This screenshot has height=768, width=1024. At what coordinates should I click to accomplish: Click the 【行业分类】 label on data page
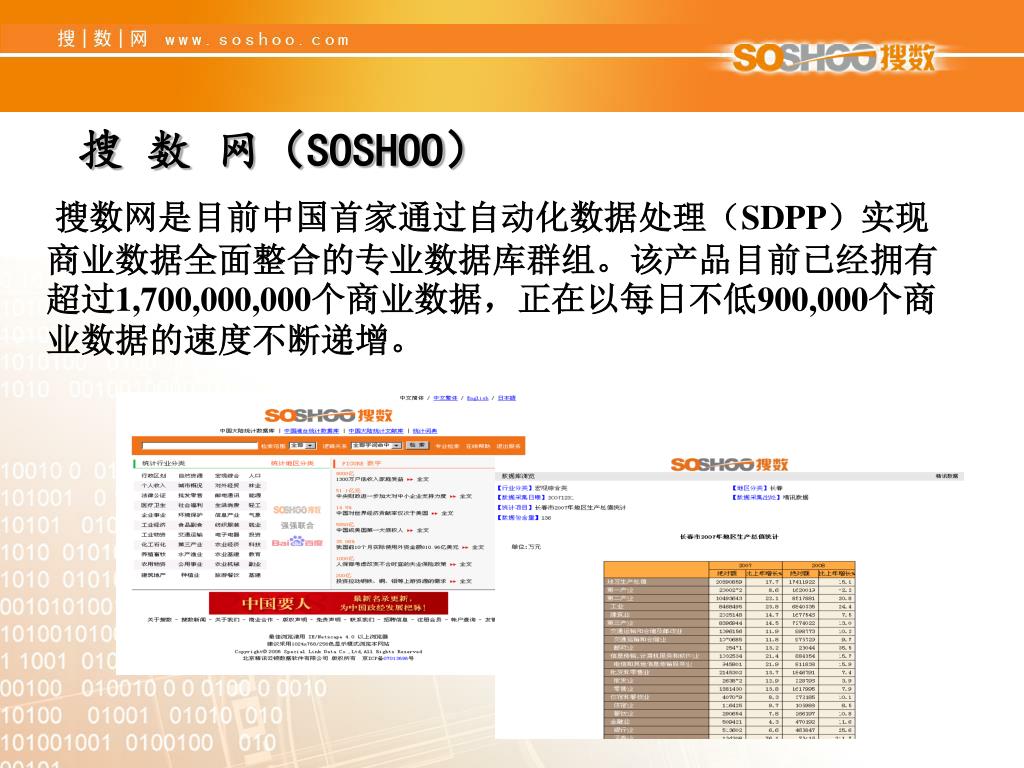(x=515, y=488)
